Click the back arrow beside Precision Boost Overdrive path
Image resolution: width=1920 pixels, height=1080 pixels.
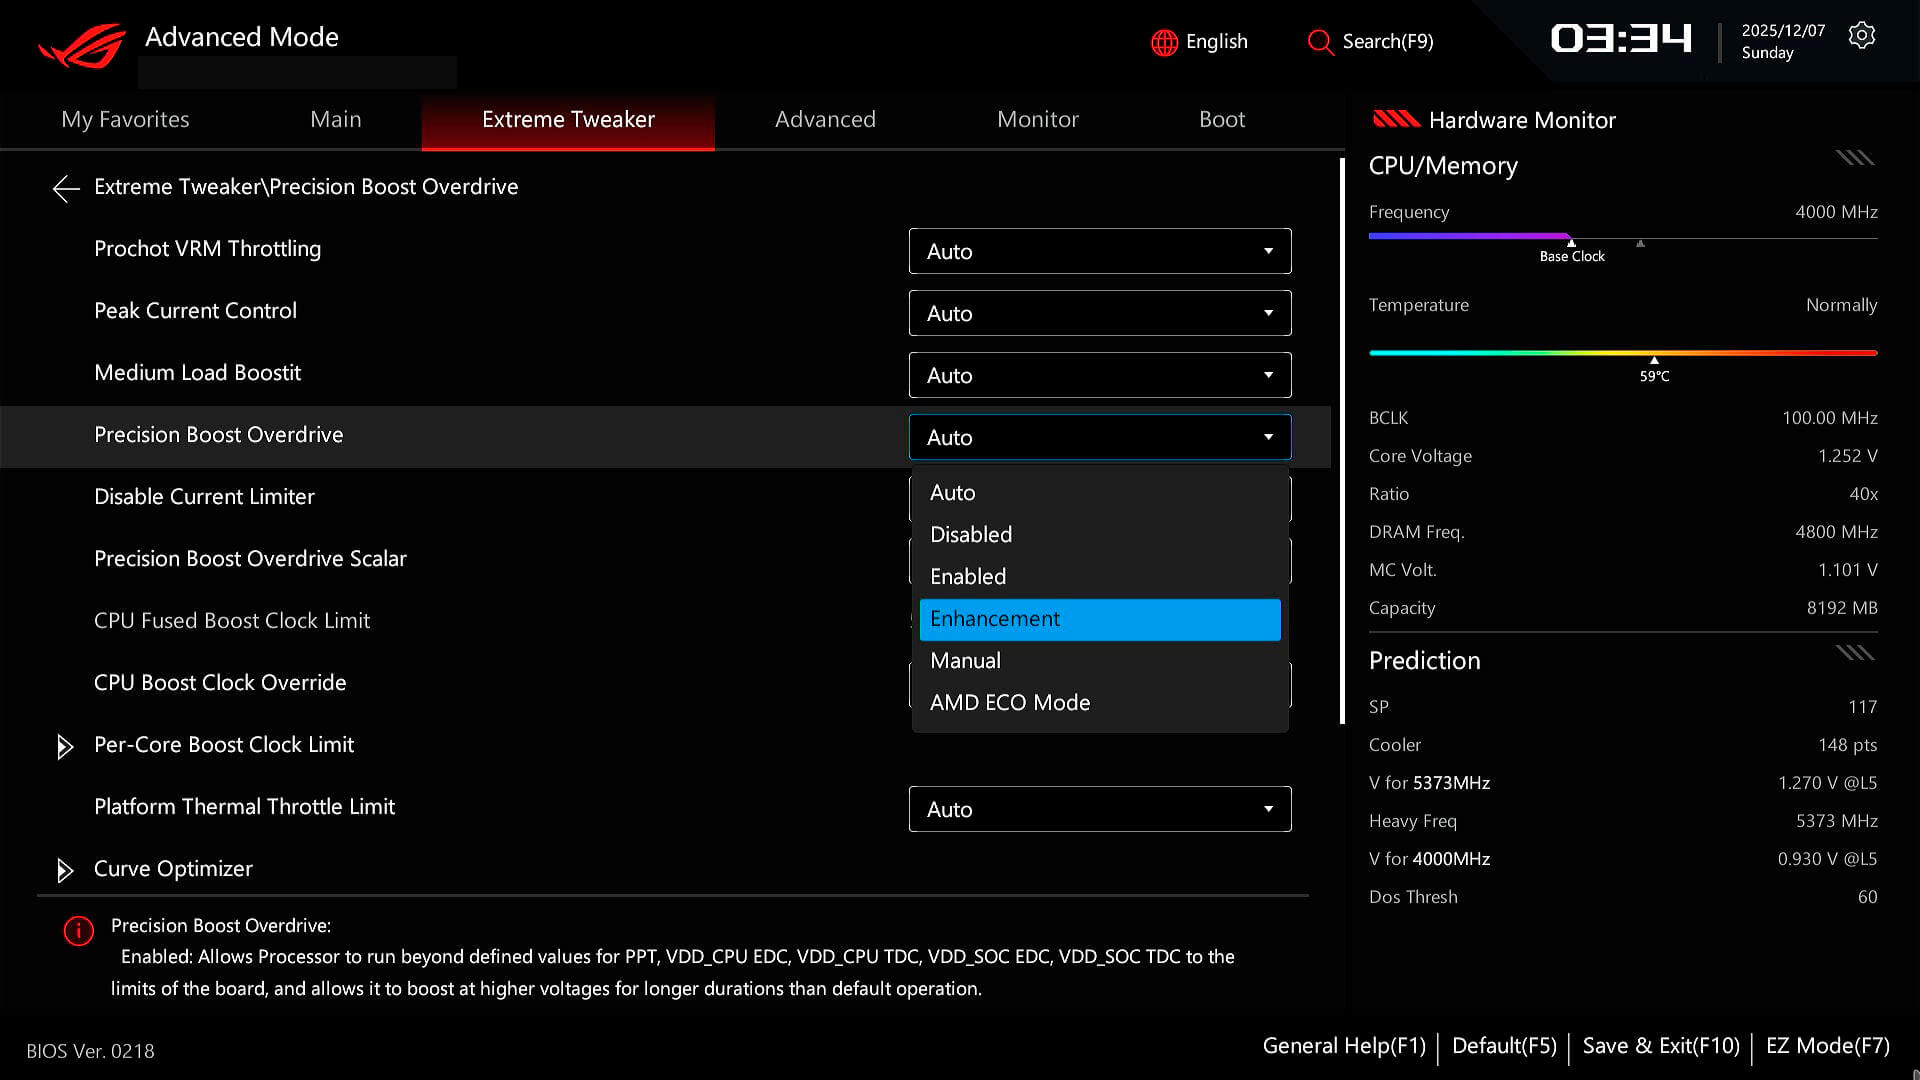66,188
